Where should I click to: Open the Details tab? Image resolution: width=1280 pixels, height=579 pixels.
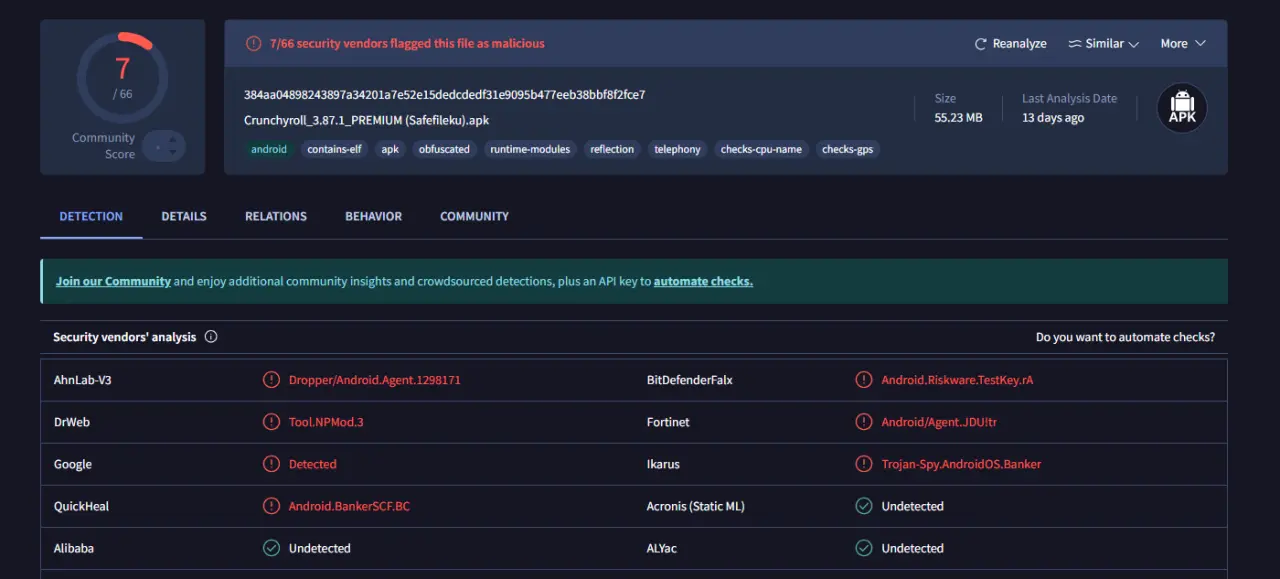(x=184, y=216)
